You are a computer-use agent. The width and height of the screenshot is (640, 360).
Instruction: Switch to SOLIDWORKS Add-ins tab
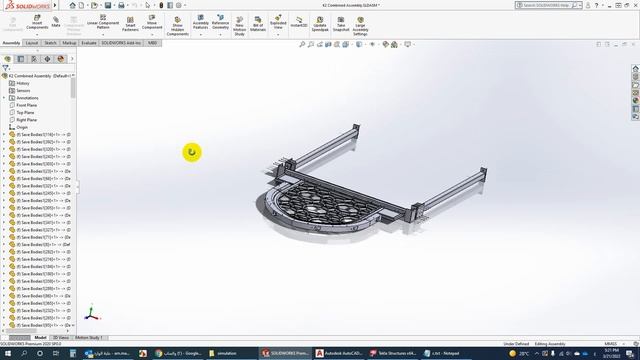click(x=121, y=43)
